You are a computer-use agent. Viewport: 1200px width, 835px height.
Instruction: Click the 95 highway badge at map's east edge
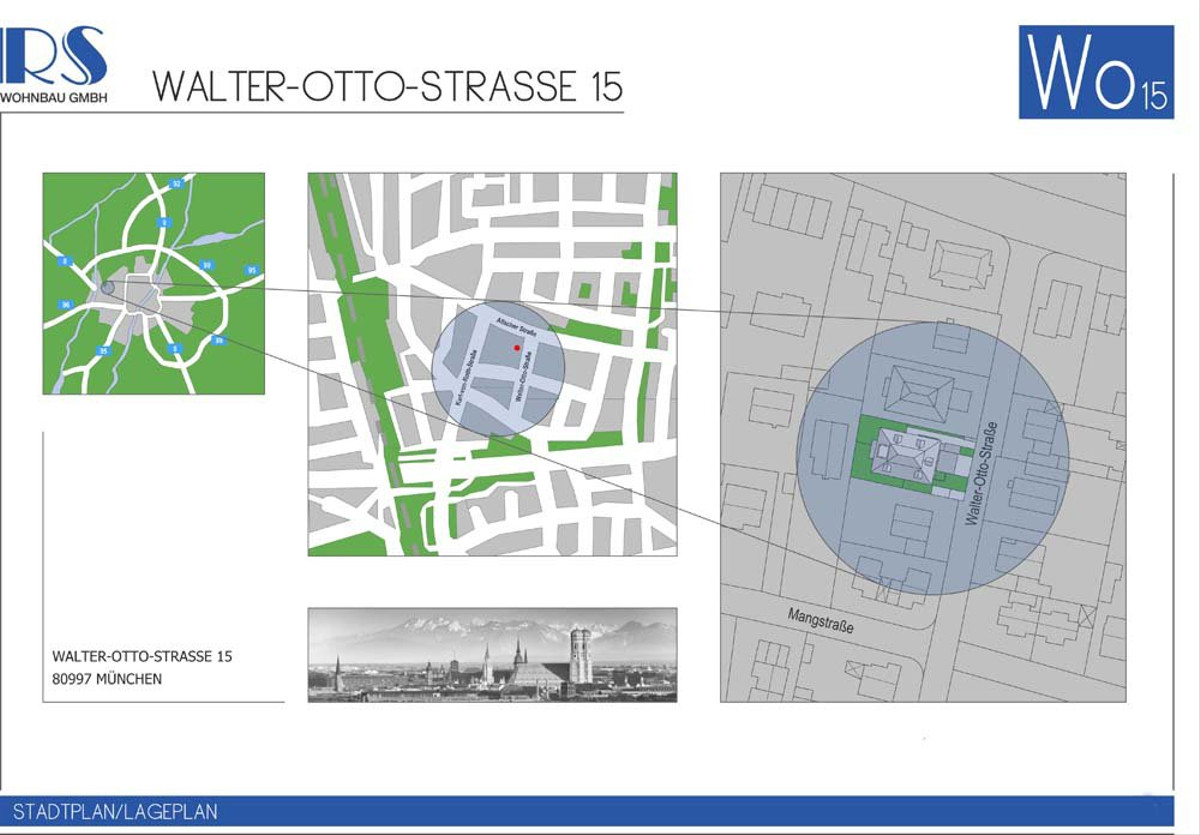coord(250,270)
